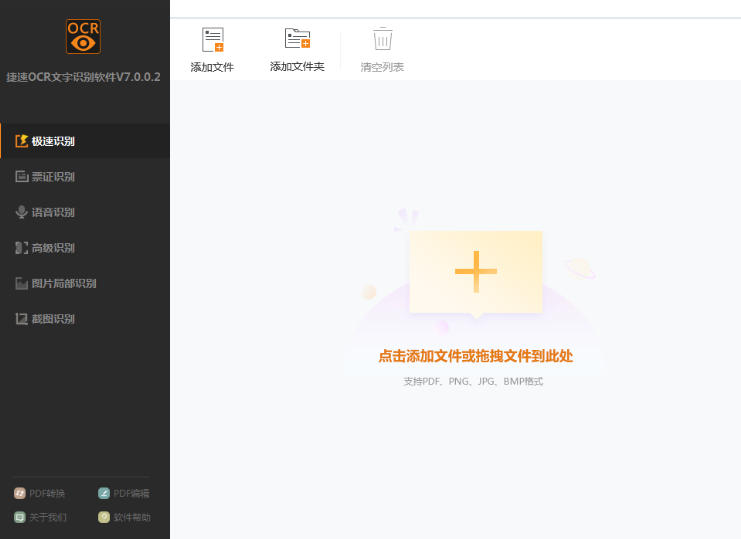Click the 捷速OCR文字识别软件 title text
This screenshot has height=539, width=741.
(83, 77)
